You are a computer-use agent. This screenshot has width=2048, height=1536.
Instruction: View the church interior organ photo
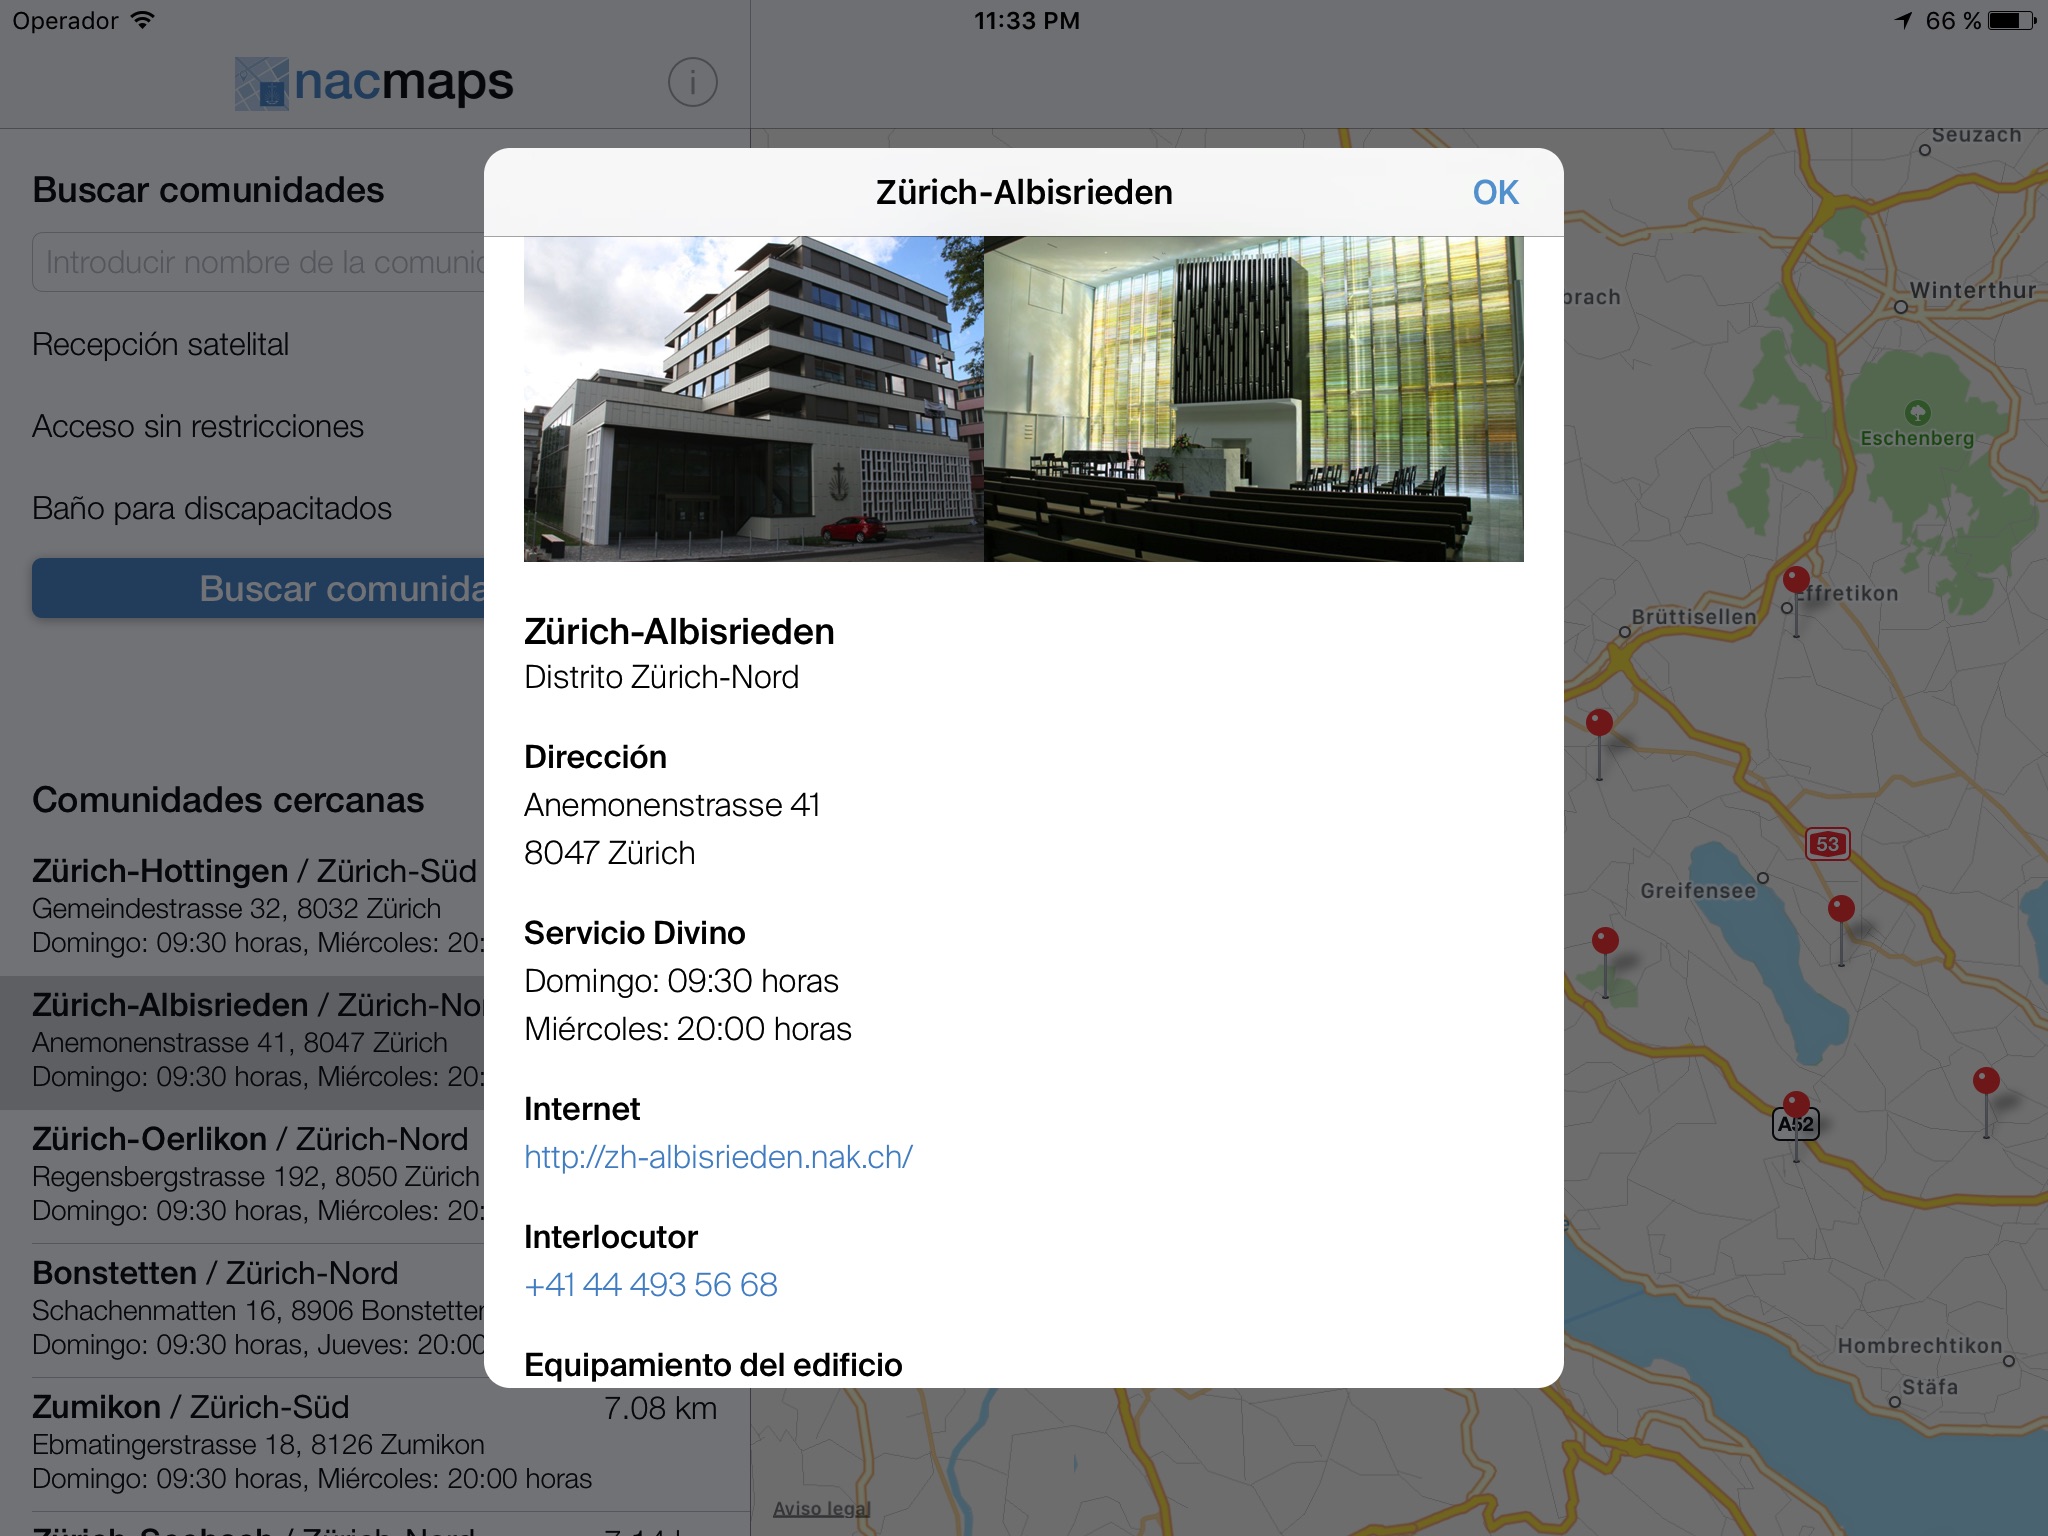pos(1254,399)
